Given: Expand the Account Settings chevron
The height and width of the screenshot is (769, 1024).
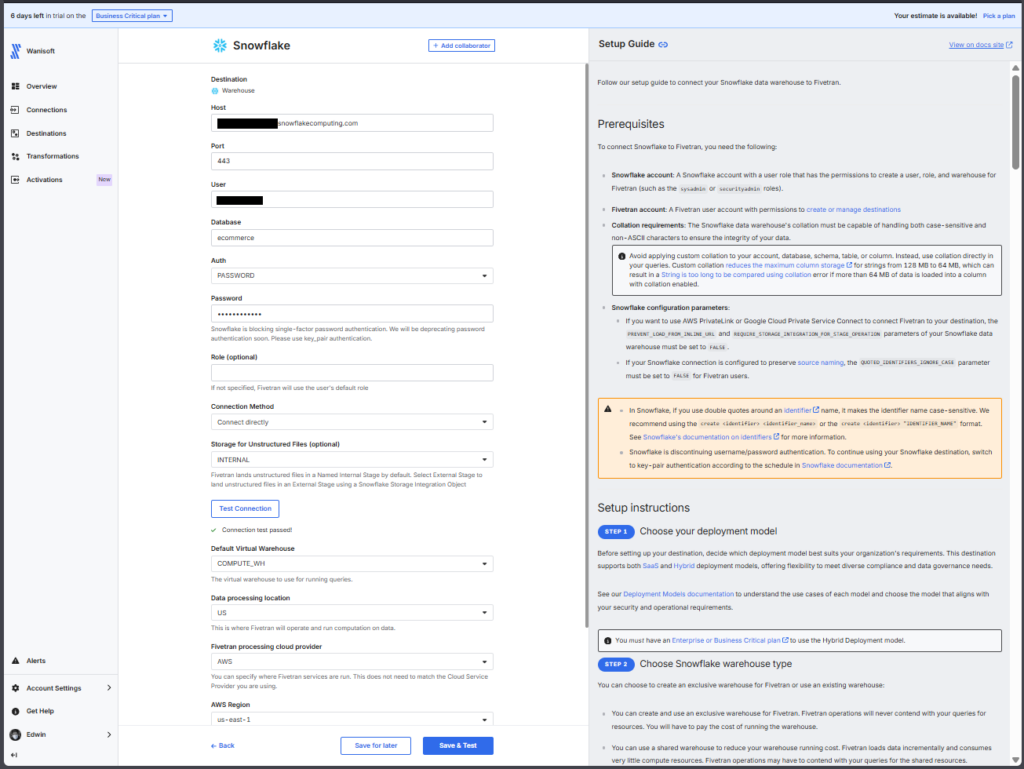Looking at the screenshot, I should point(109,688).
